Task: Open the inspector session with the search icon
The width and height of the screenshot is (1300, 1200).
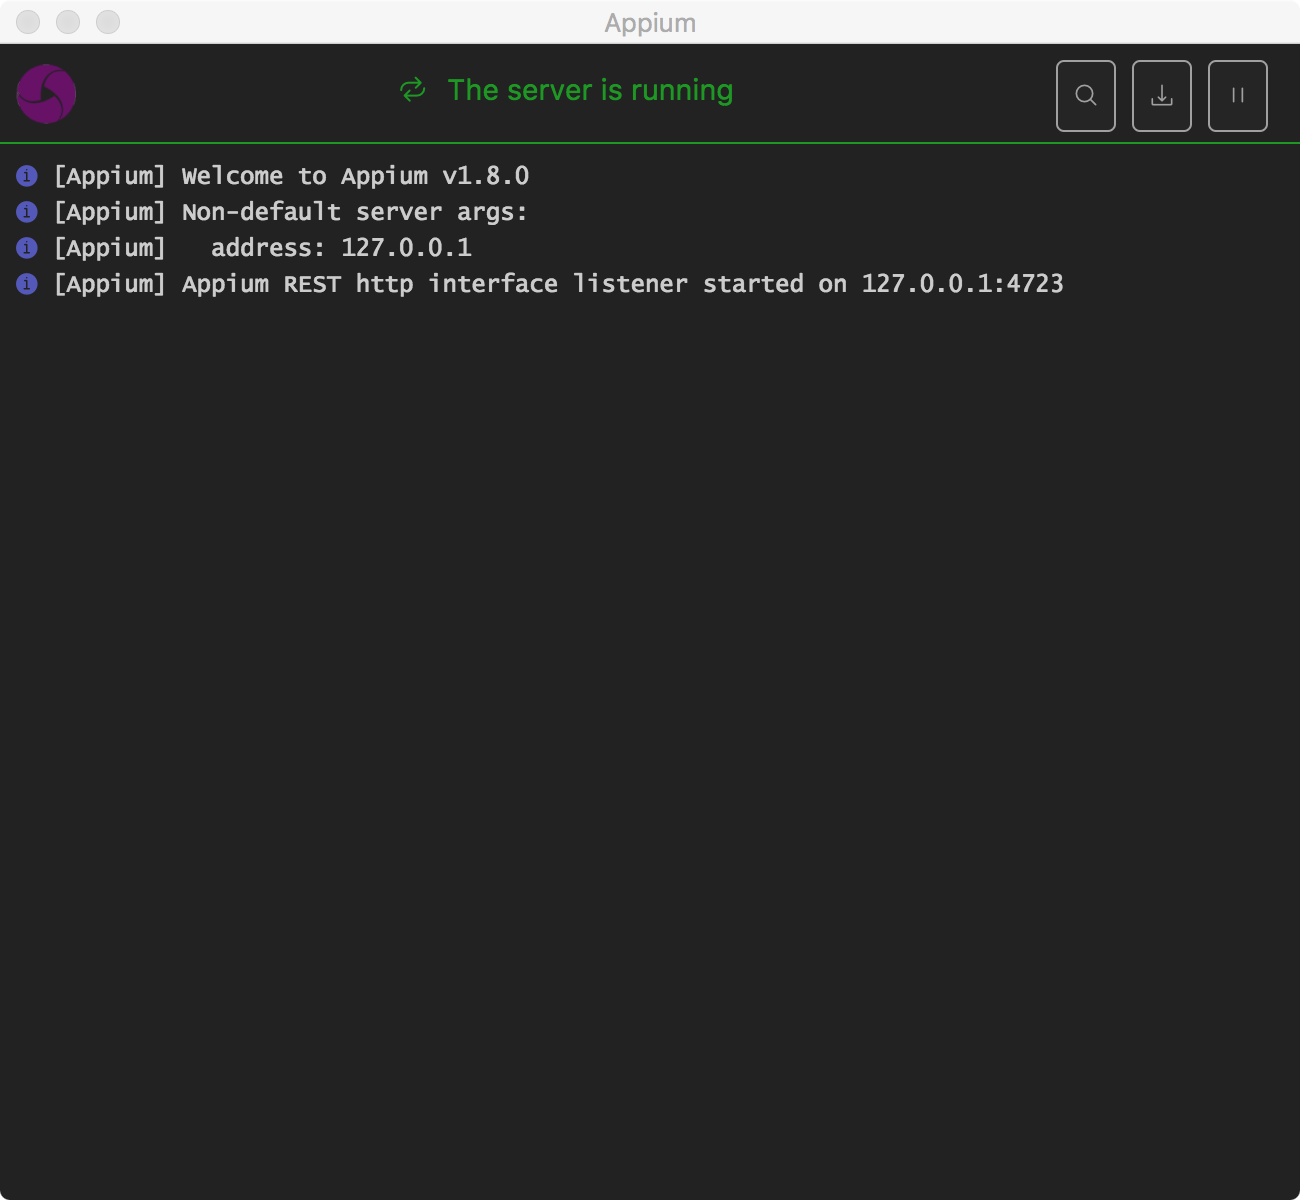Action: [1086, 96]
